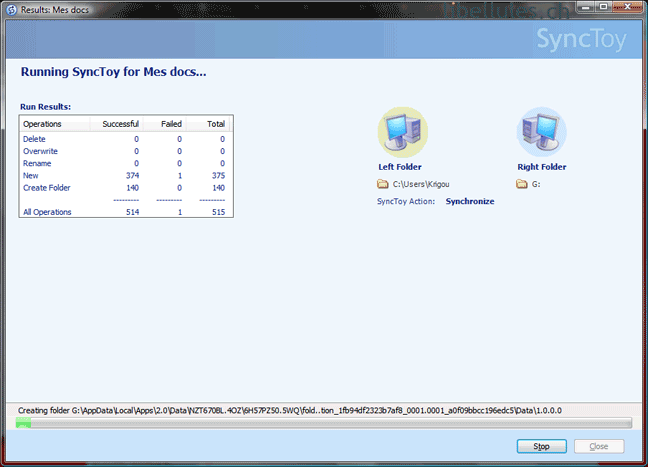Click the Synchronize action text

(470, 201)
